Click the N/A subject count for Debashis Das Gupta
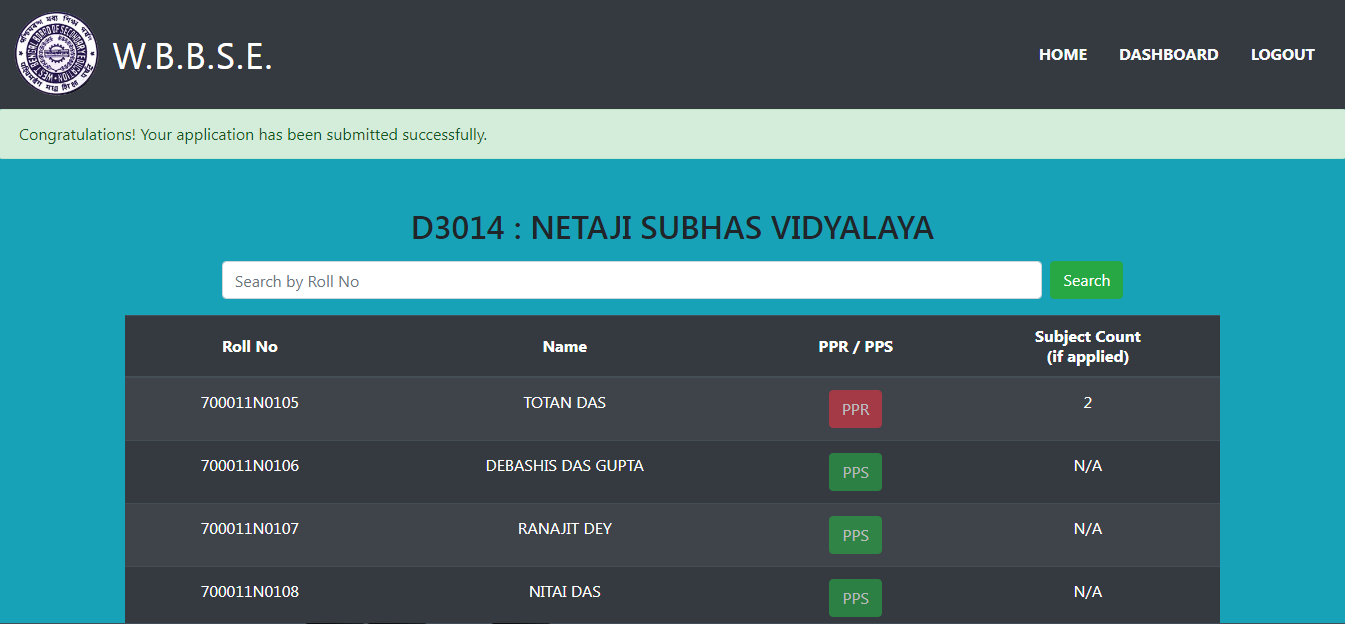 click(x=1088, y=466)
